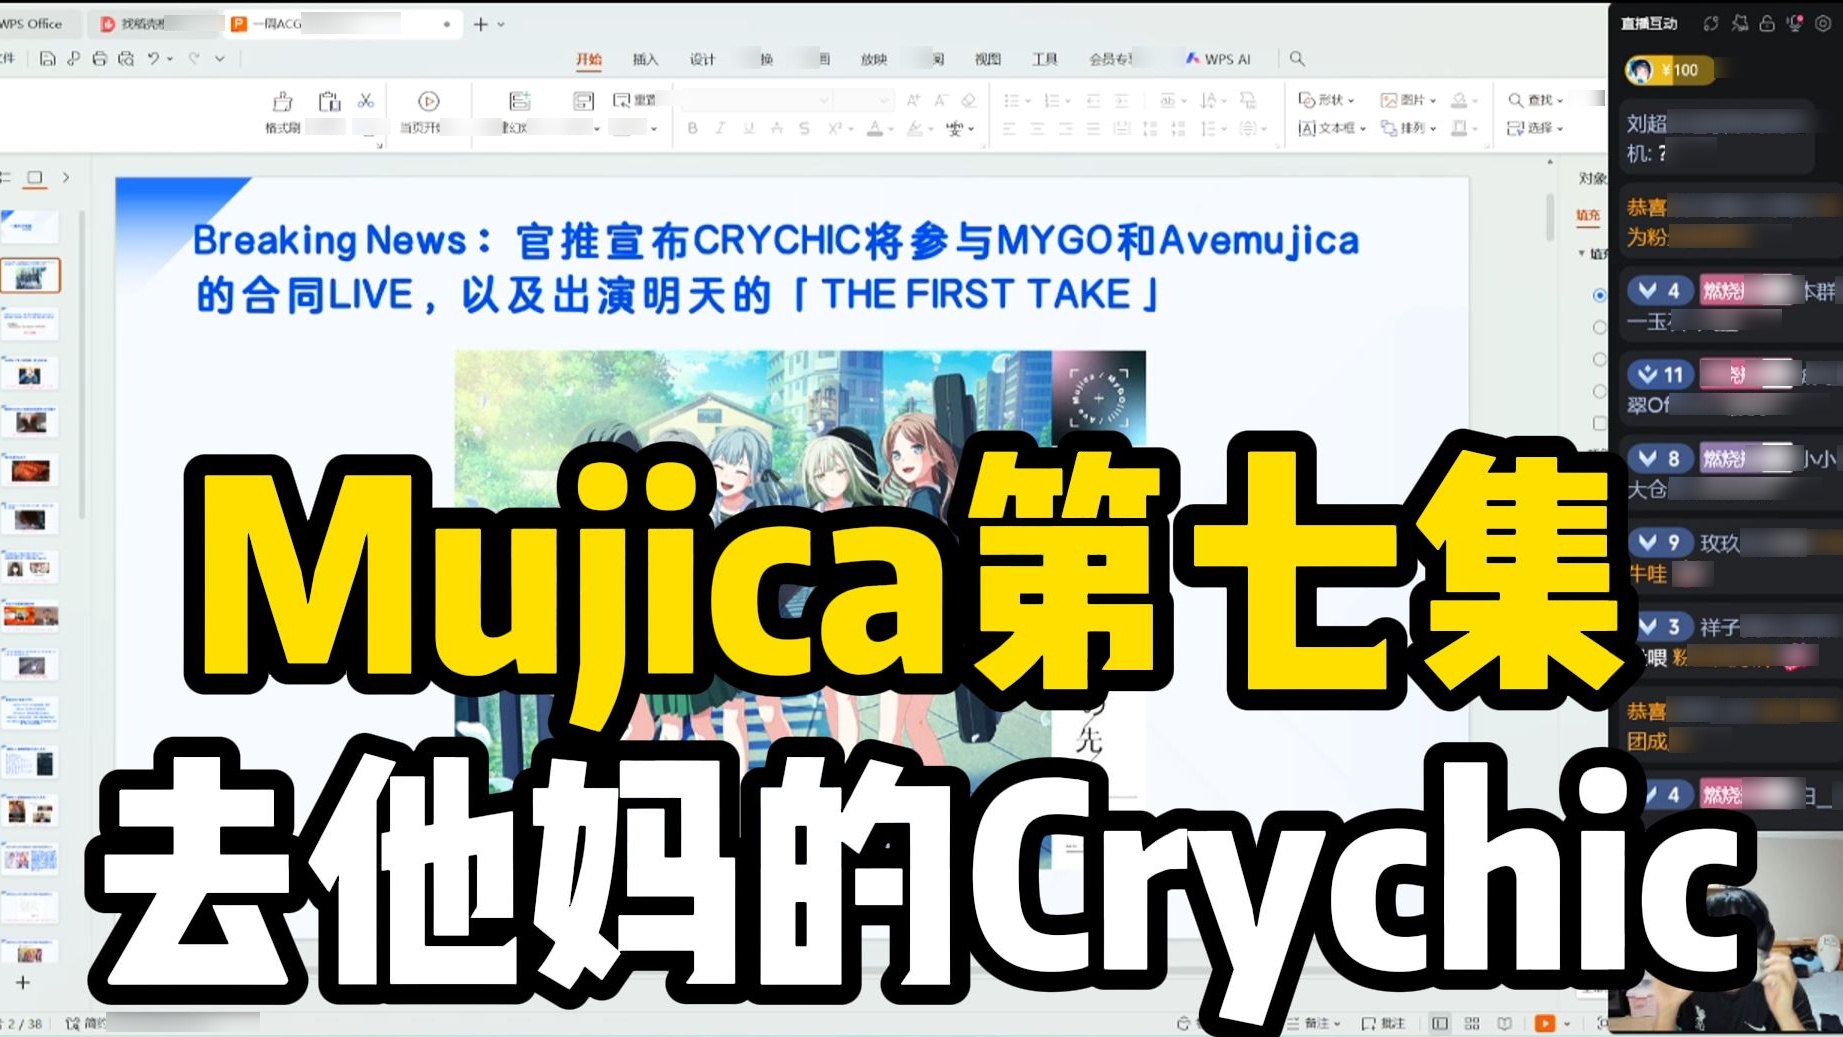This screenshot has height=1037, width=1843.
Task: Open the Shapes (形状) dropdown
Action: [1326, 100]
